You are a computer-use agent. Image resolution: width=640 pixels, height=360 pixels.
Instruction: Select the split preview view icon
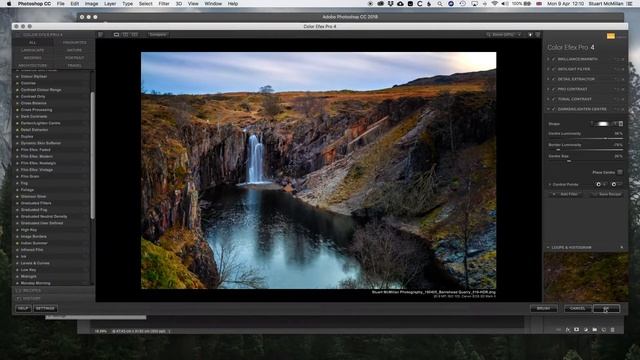click(x=125, y=35)
